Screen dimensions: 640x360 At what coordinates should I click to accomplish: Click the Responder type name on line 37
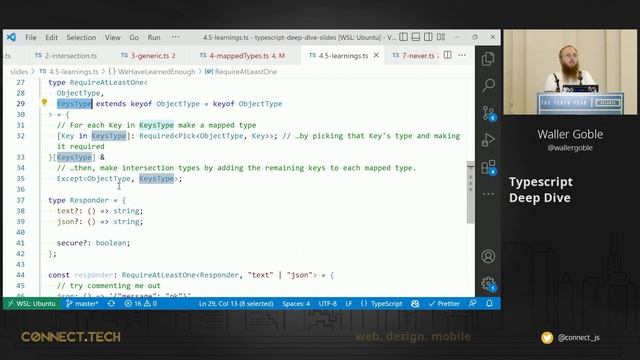pyautogui.click(x=89, y=200)
